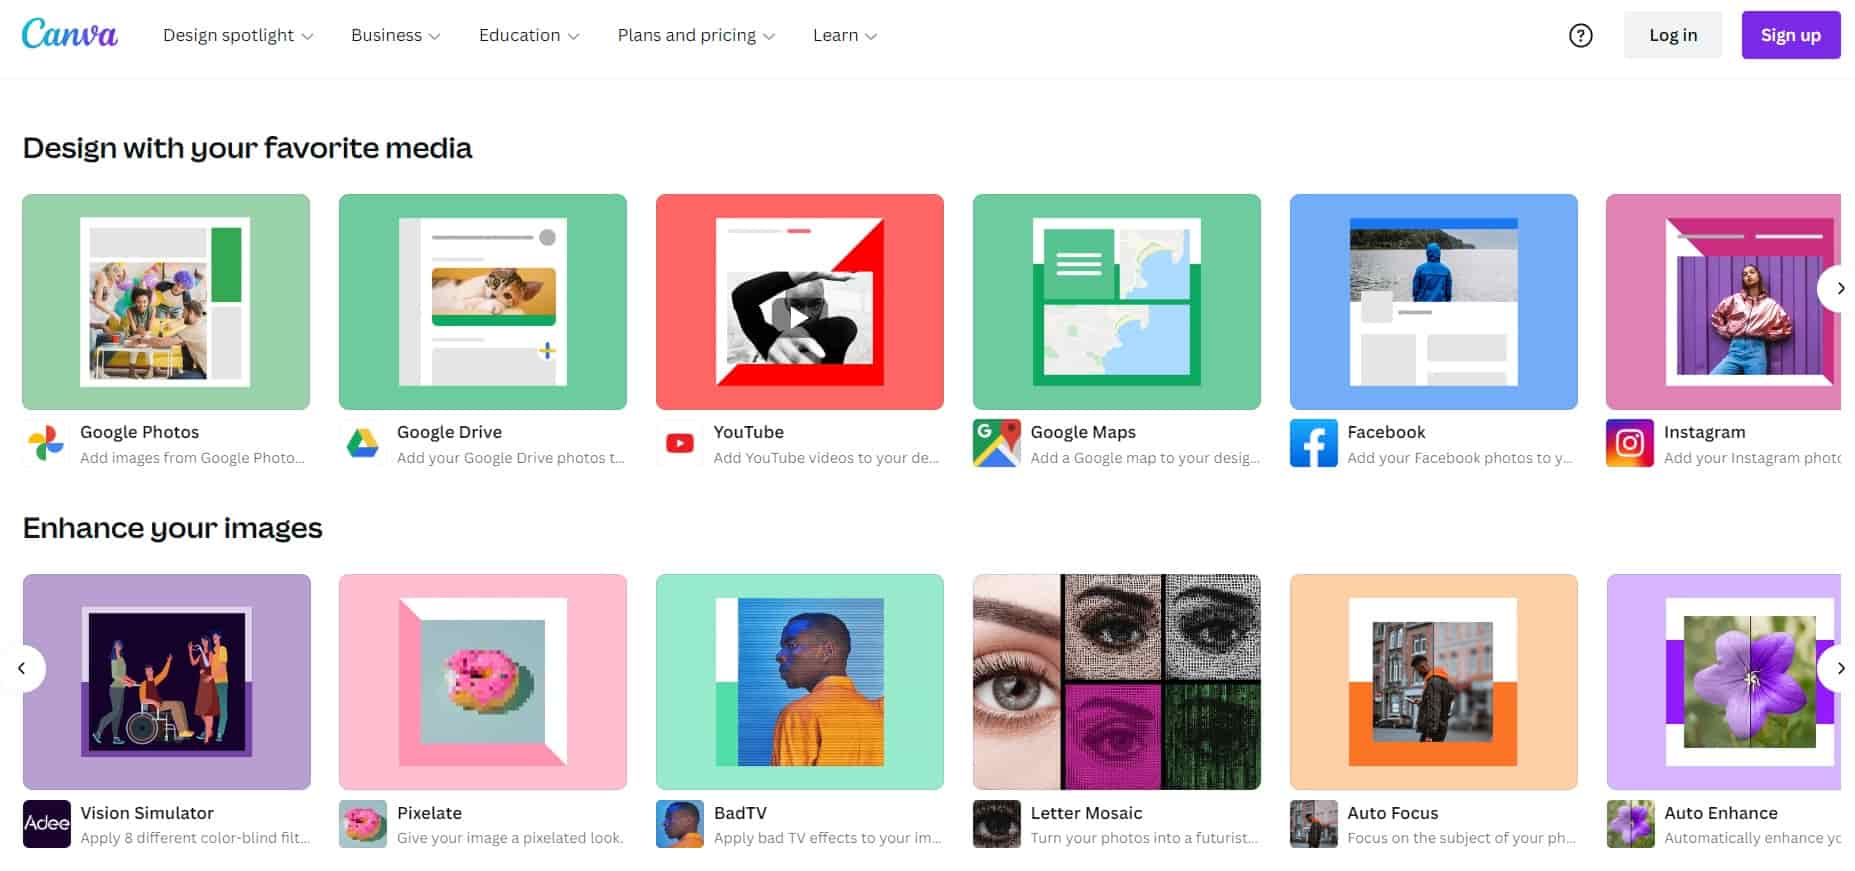The height and width of the screenshot is (871, 1855).
Task: Select the red YouTube preview card
Action: (800, 302)
